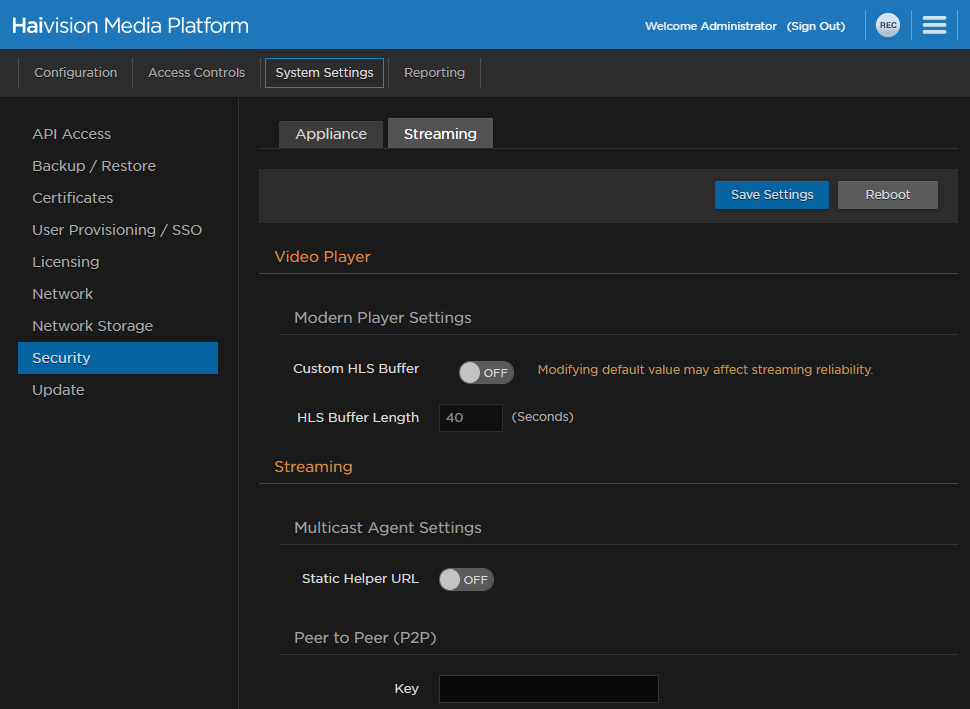Go to Access Controls section

click(x=196, y=73)
